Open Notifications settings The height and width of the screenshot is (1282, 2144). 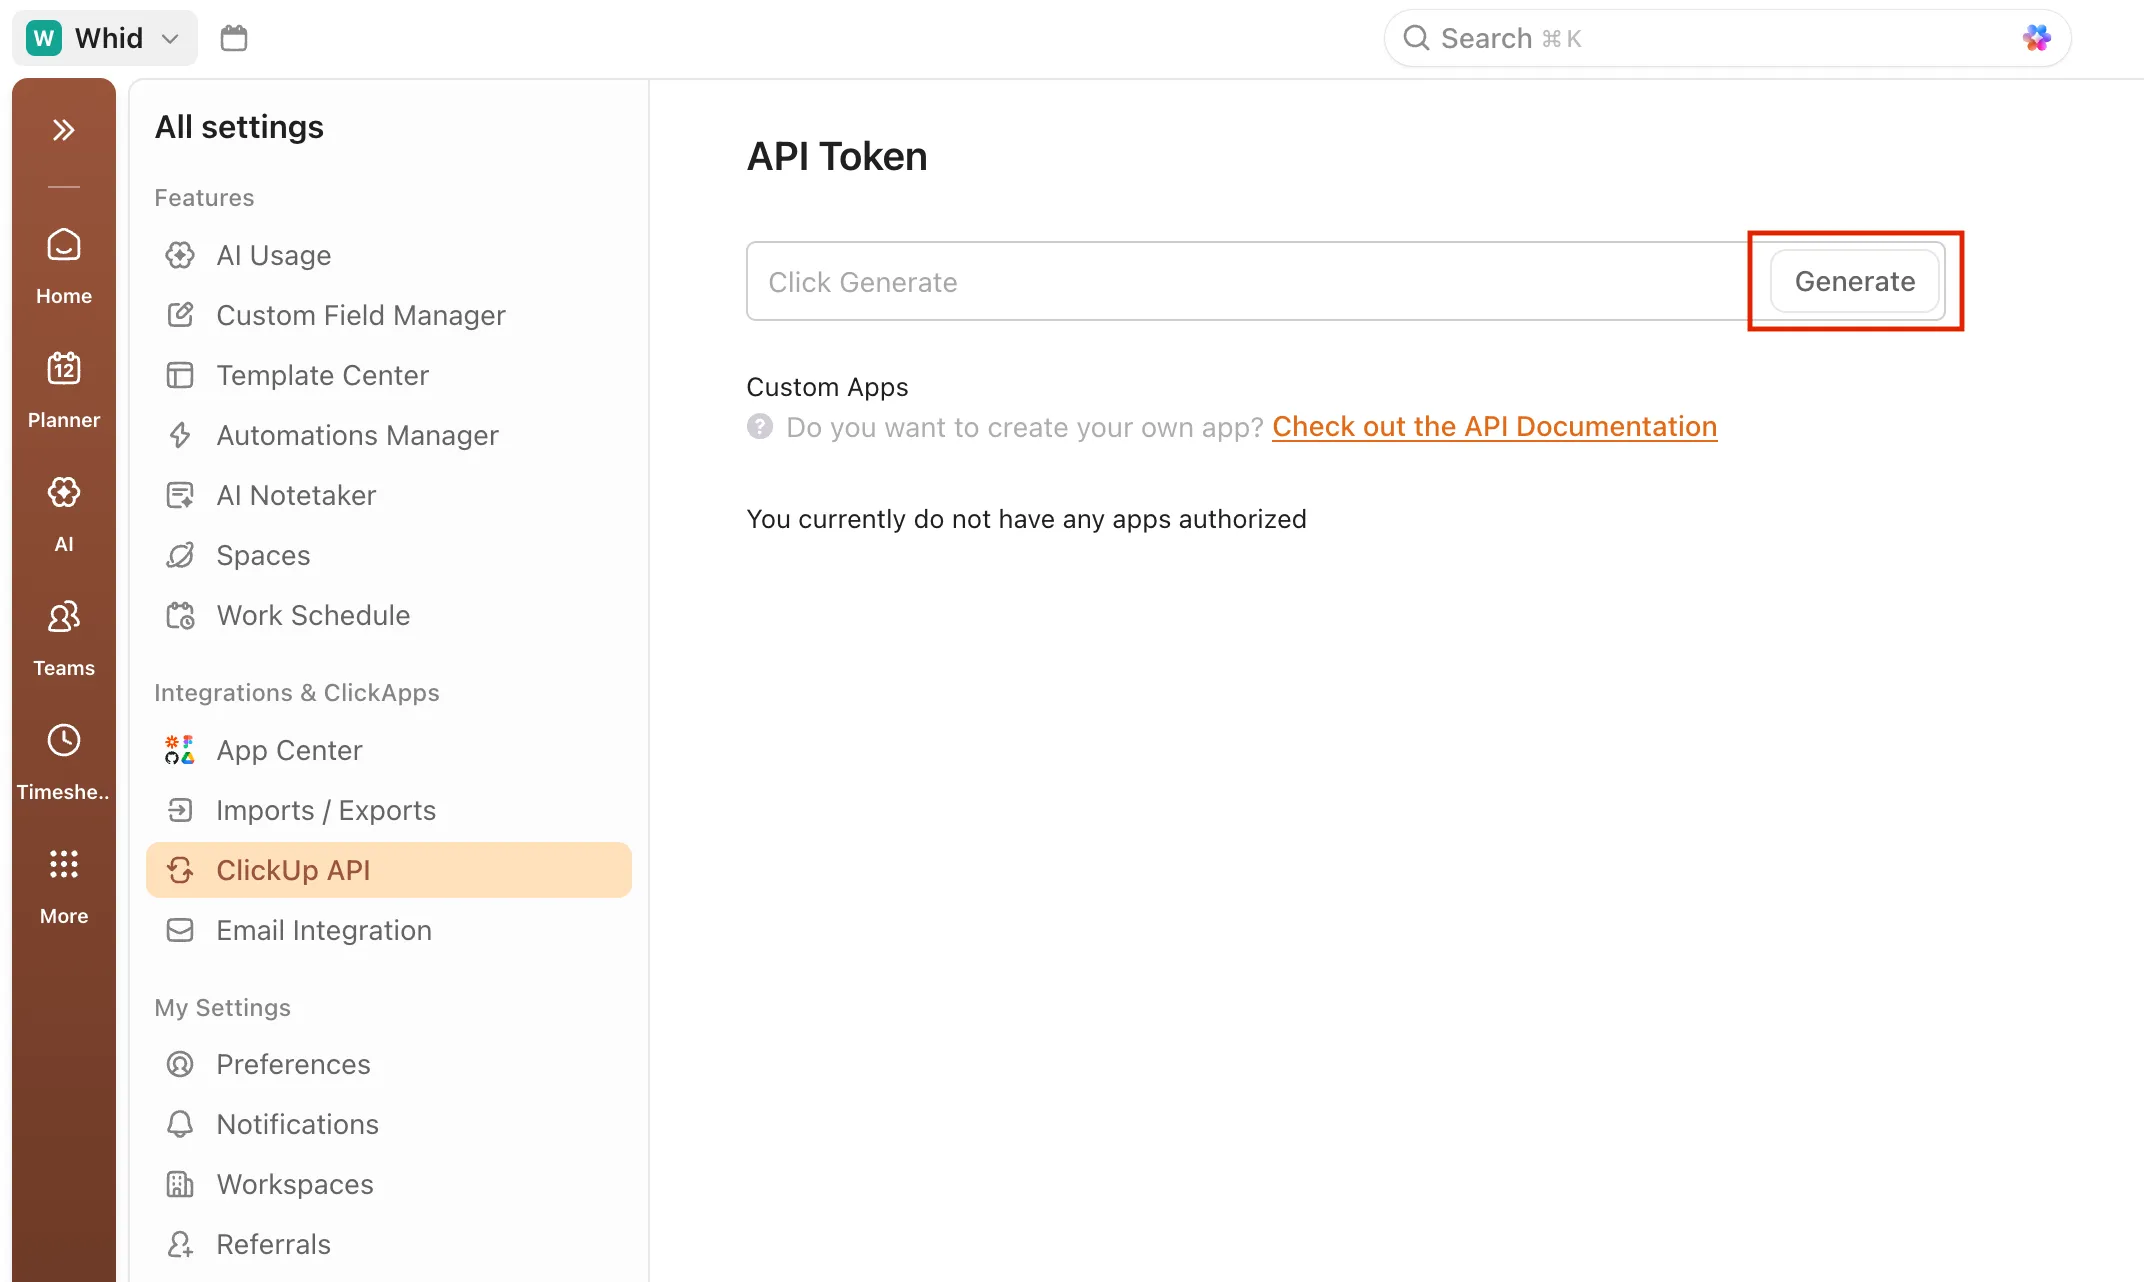tap(389, 1125)
